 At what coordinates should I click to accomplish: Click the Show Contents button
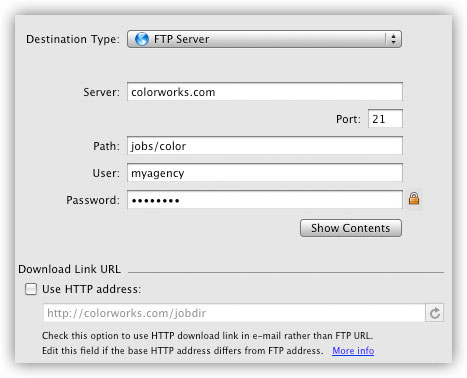click(351, 228)
